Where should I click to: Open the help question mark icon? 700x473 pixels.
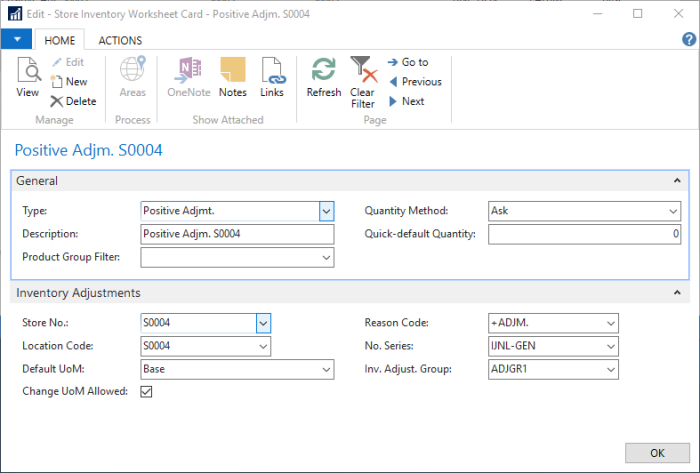pos(688,39)
